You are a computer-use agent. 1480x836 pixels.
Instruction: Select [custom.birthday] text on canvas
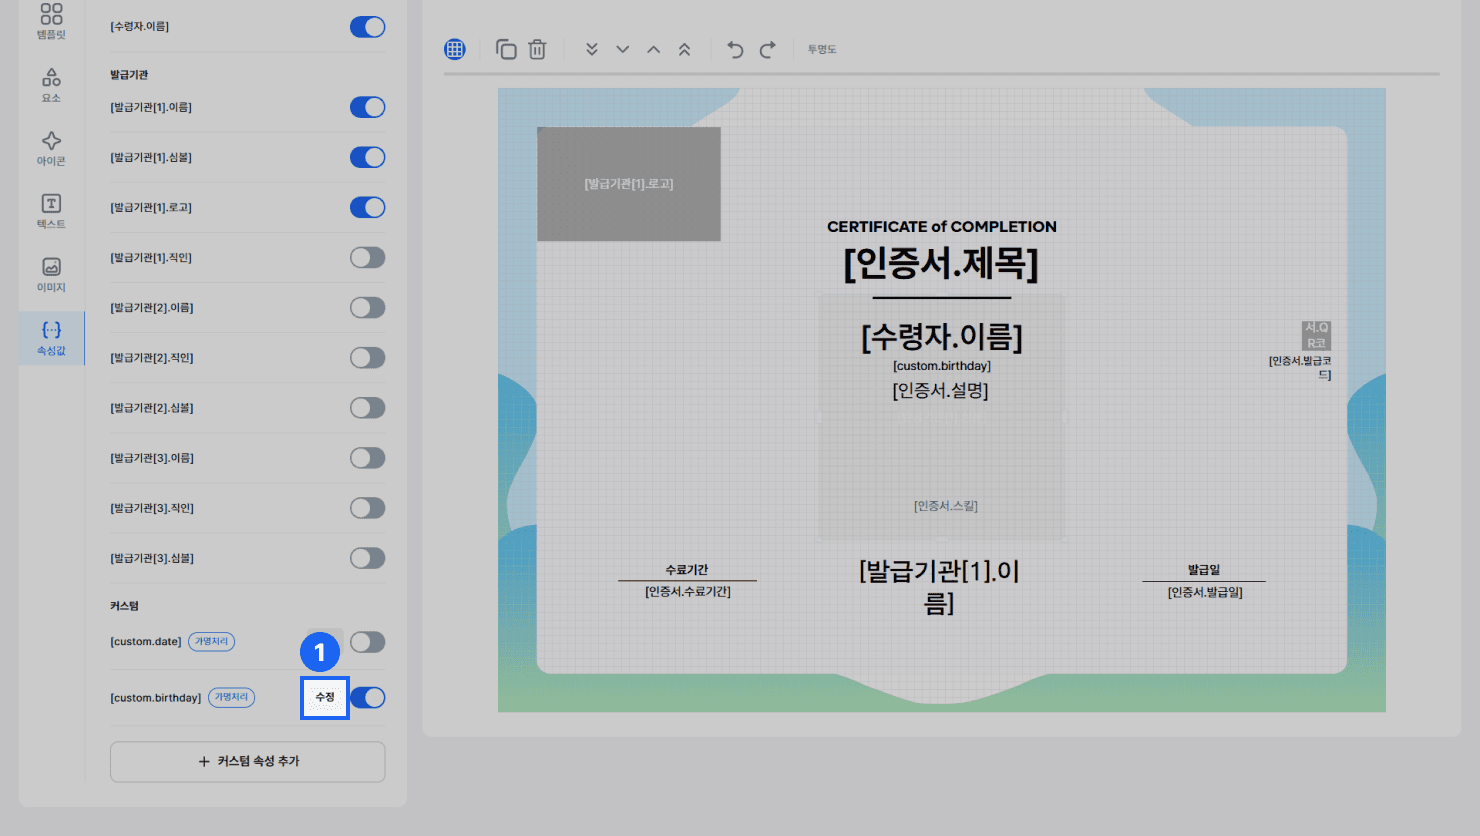942,366
